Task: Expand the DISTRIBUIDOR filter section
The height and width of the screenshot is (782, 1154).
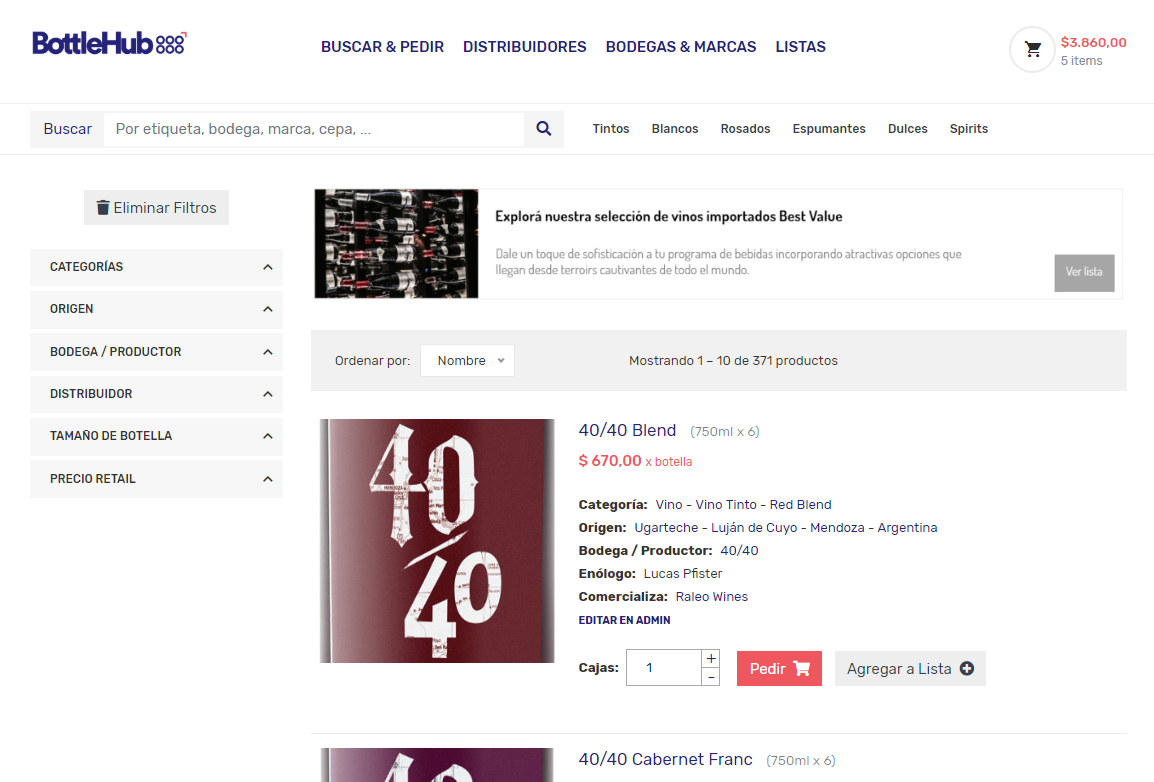Action: click(156, 394)
